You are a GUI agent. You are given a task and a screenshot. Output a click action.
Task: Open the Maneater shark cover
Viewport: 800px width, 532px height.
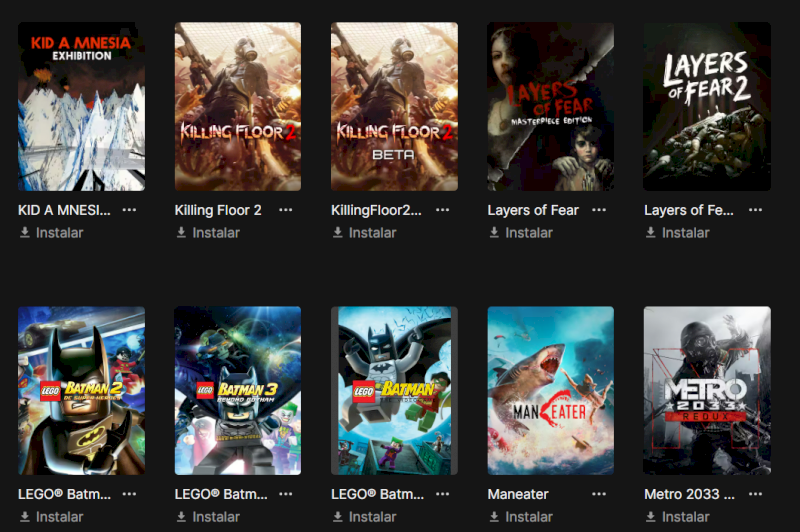[x=551, y=391]
